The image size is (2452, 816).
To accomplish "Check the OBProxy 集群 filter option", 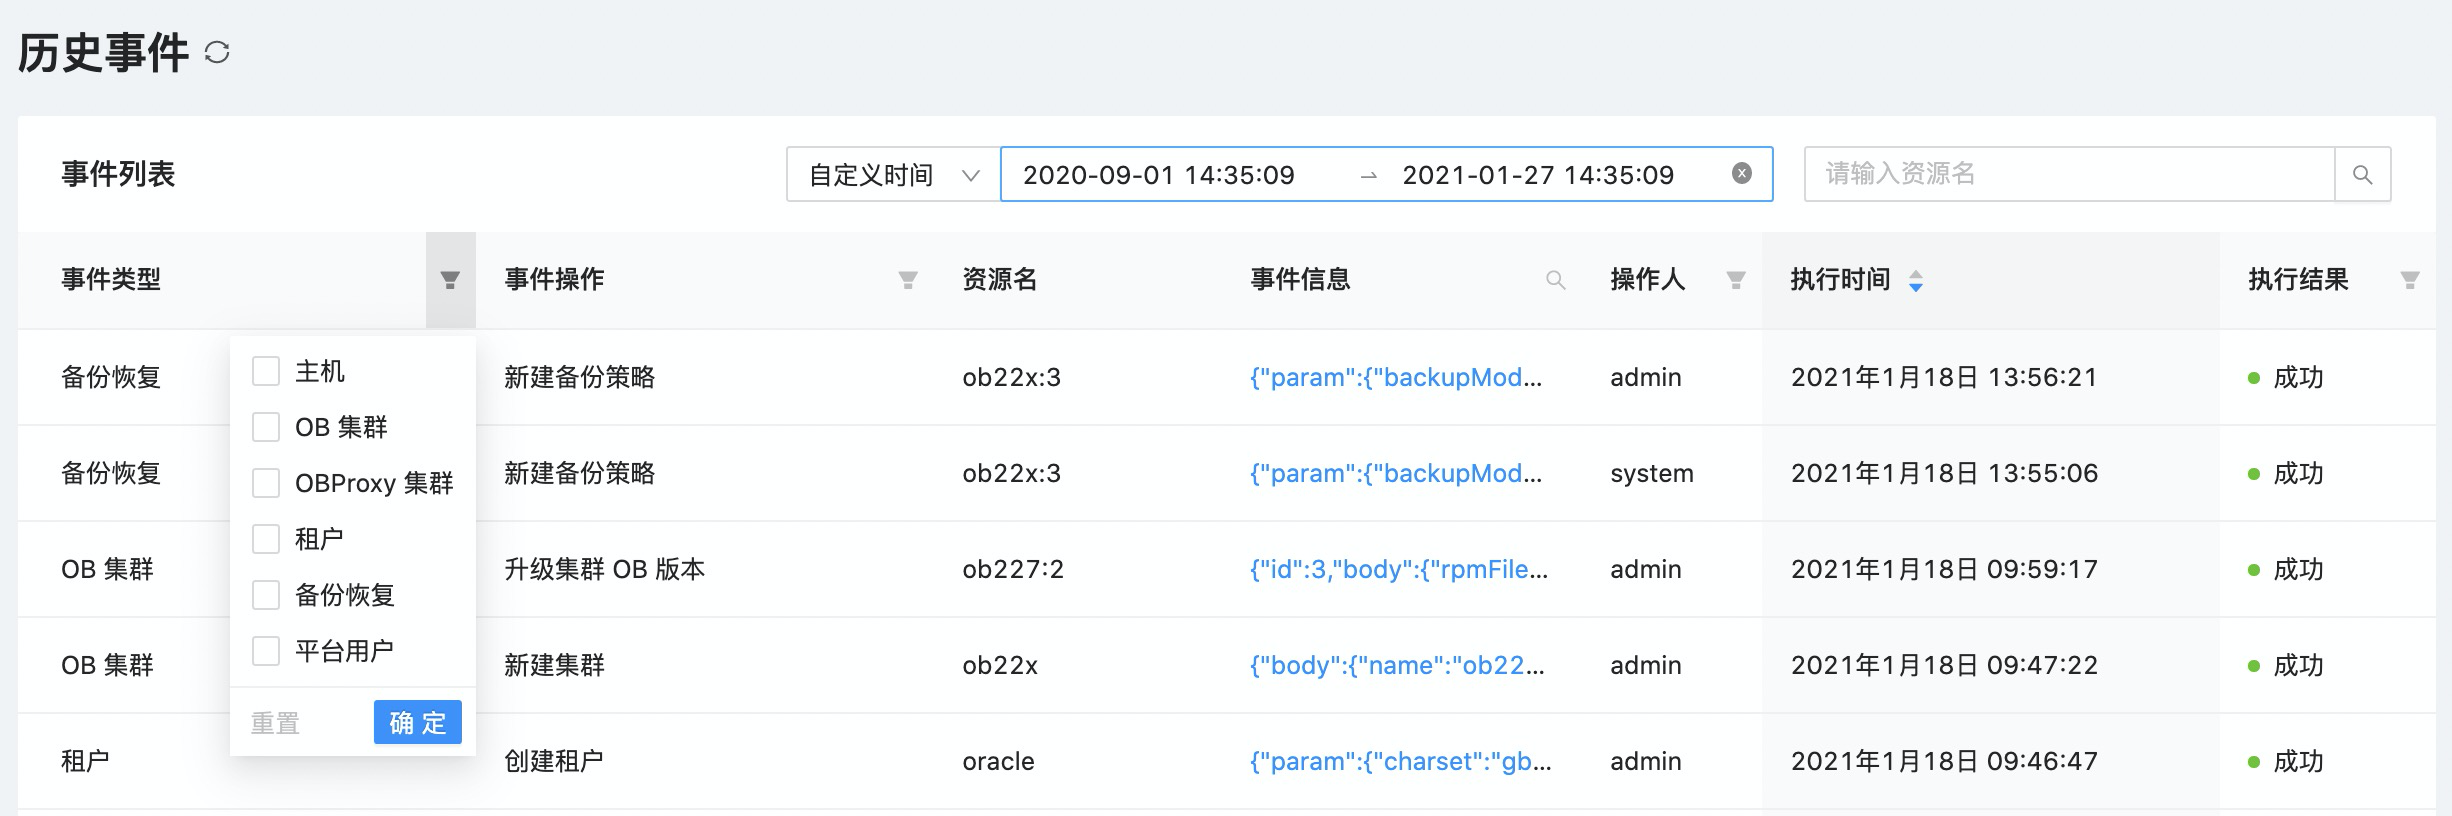I will click(266, 483).
